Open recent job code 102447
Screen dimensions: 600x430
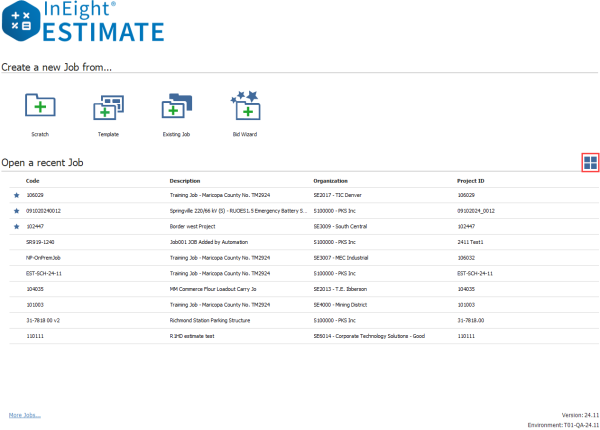[35, 226]
